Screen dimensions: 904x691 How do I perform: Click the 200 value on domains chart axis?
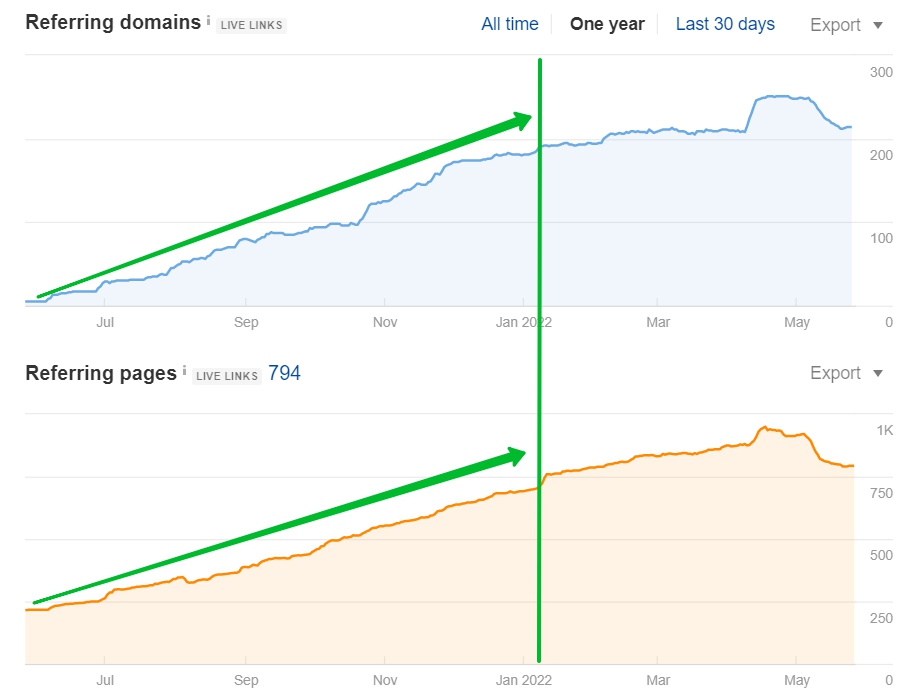(x=881, y=156)
